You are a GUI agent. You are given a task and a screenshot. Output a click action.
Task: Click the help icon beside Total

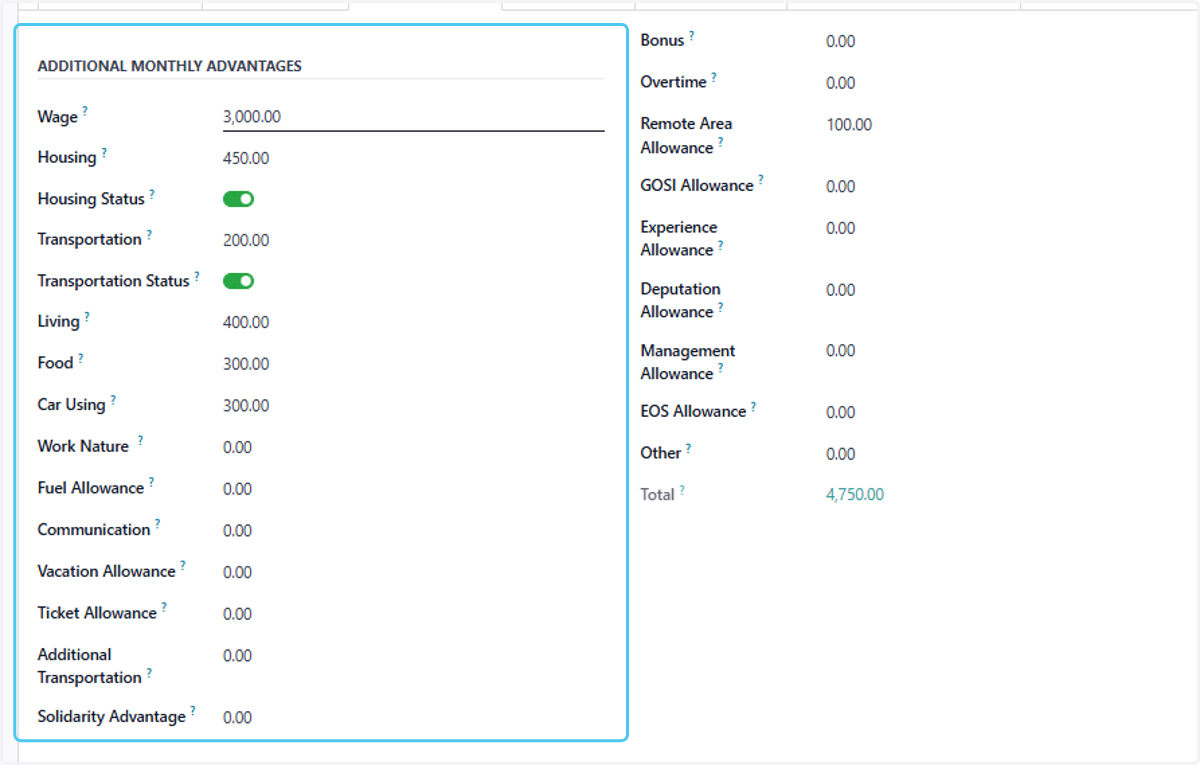pos(683,490)
